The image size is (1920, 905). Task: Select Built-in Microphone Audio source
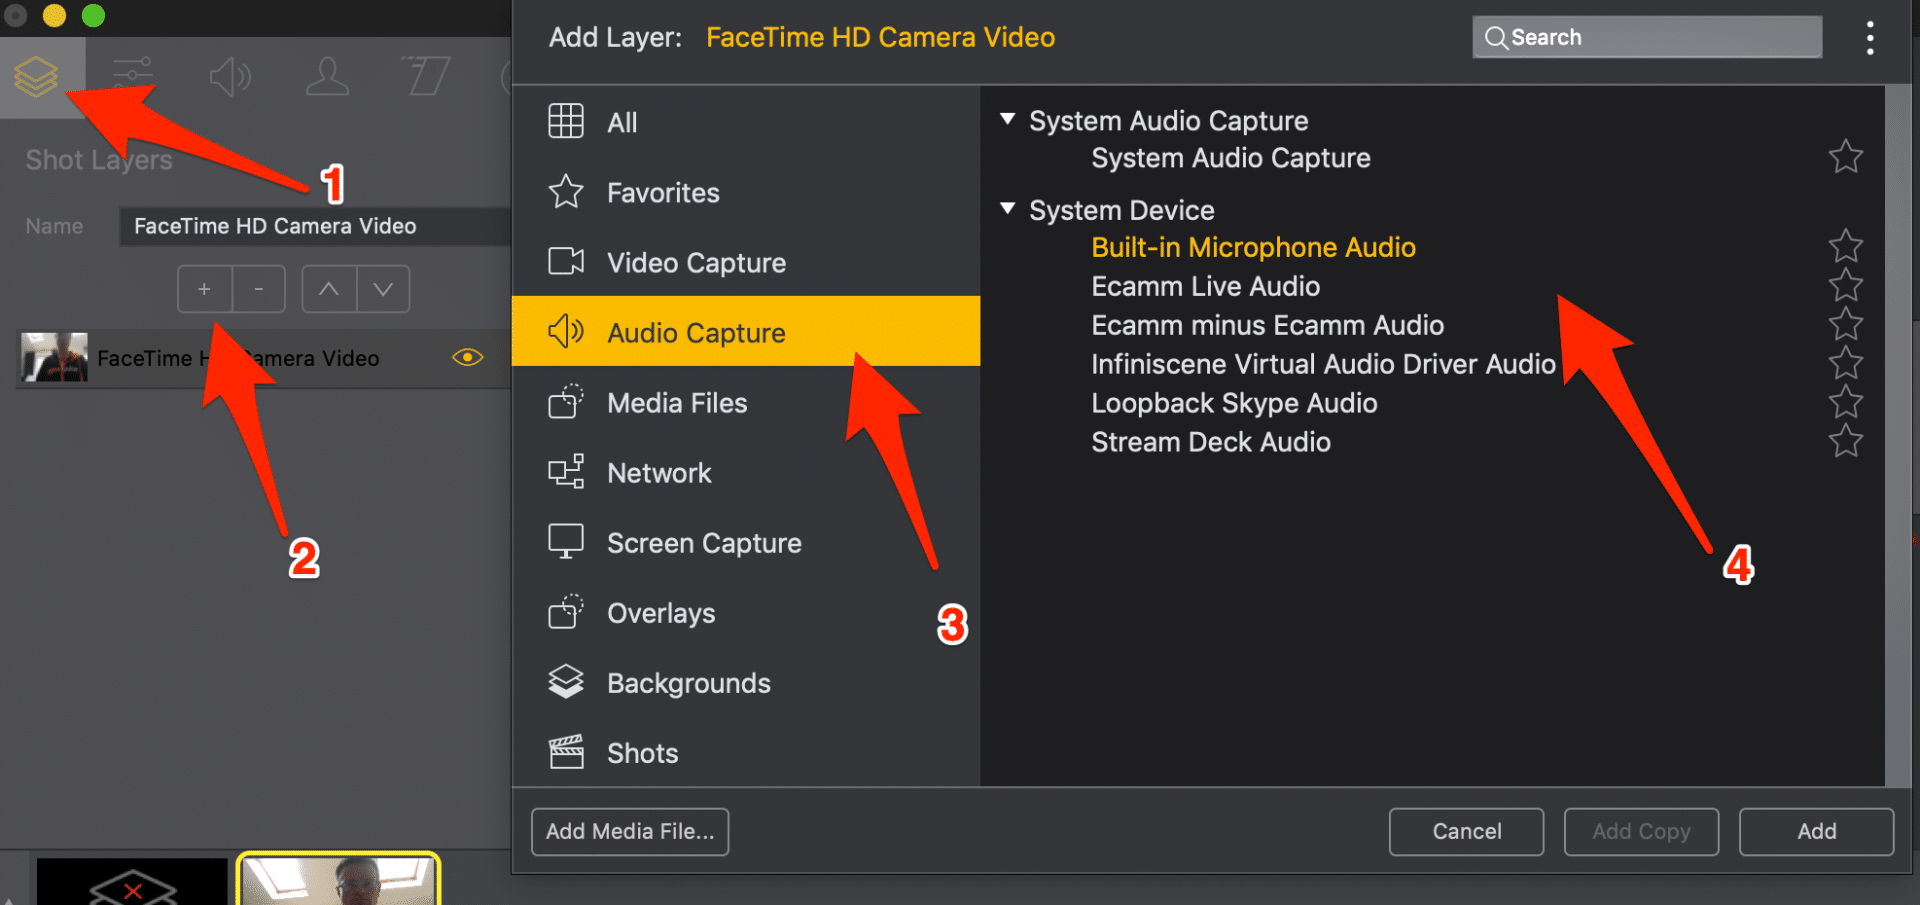tap(1253, 247)
